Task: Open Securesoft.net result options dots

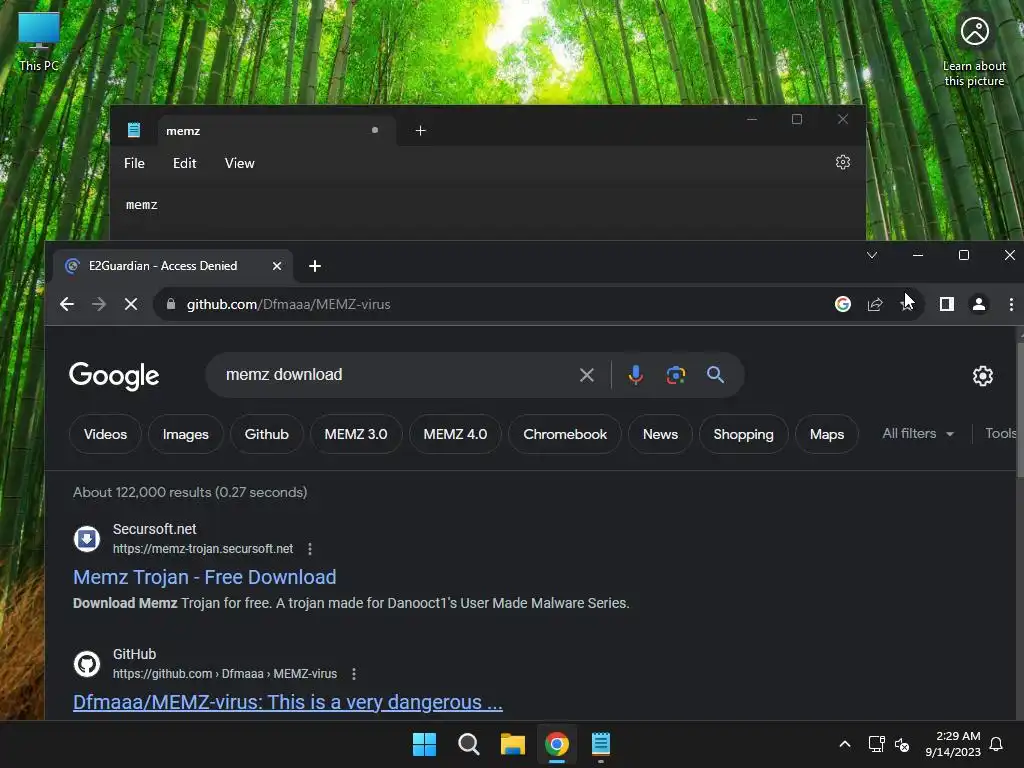Action: (310, 549)
